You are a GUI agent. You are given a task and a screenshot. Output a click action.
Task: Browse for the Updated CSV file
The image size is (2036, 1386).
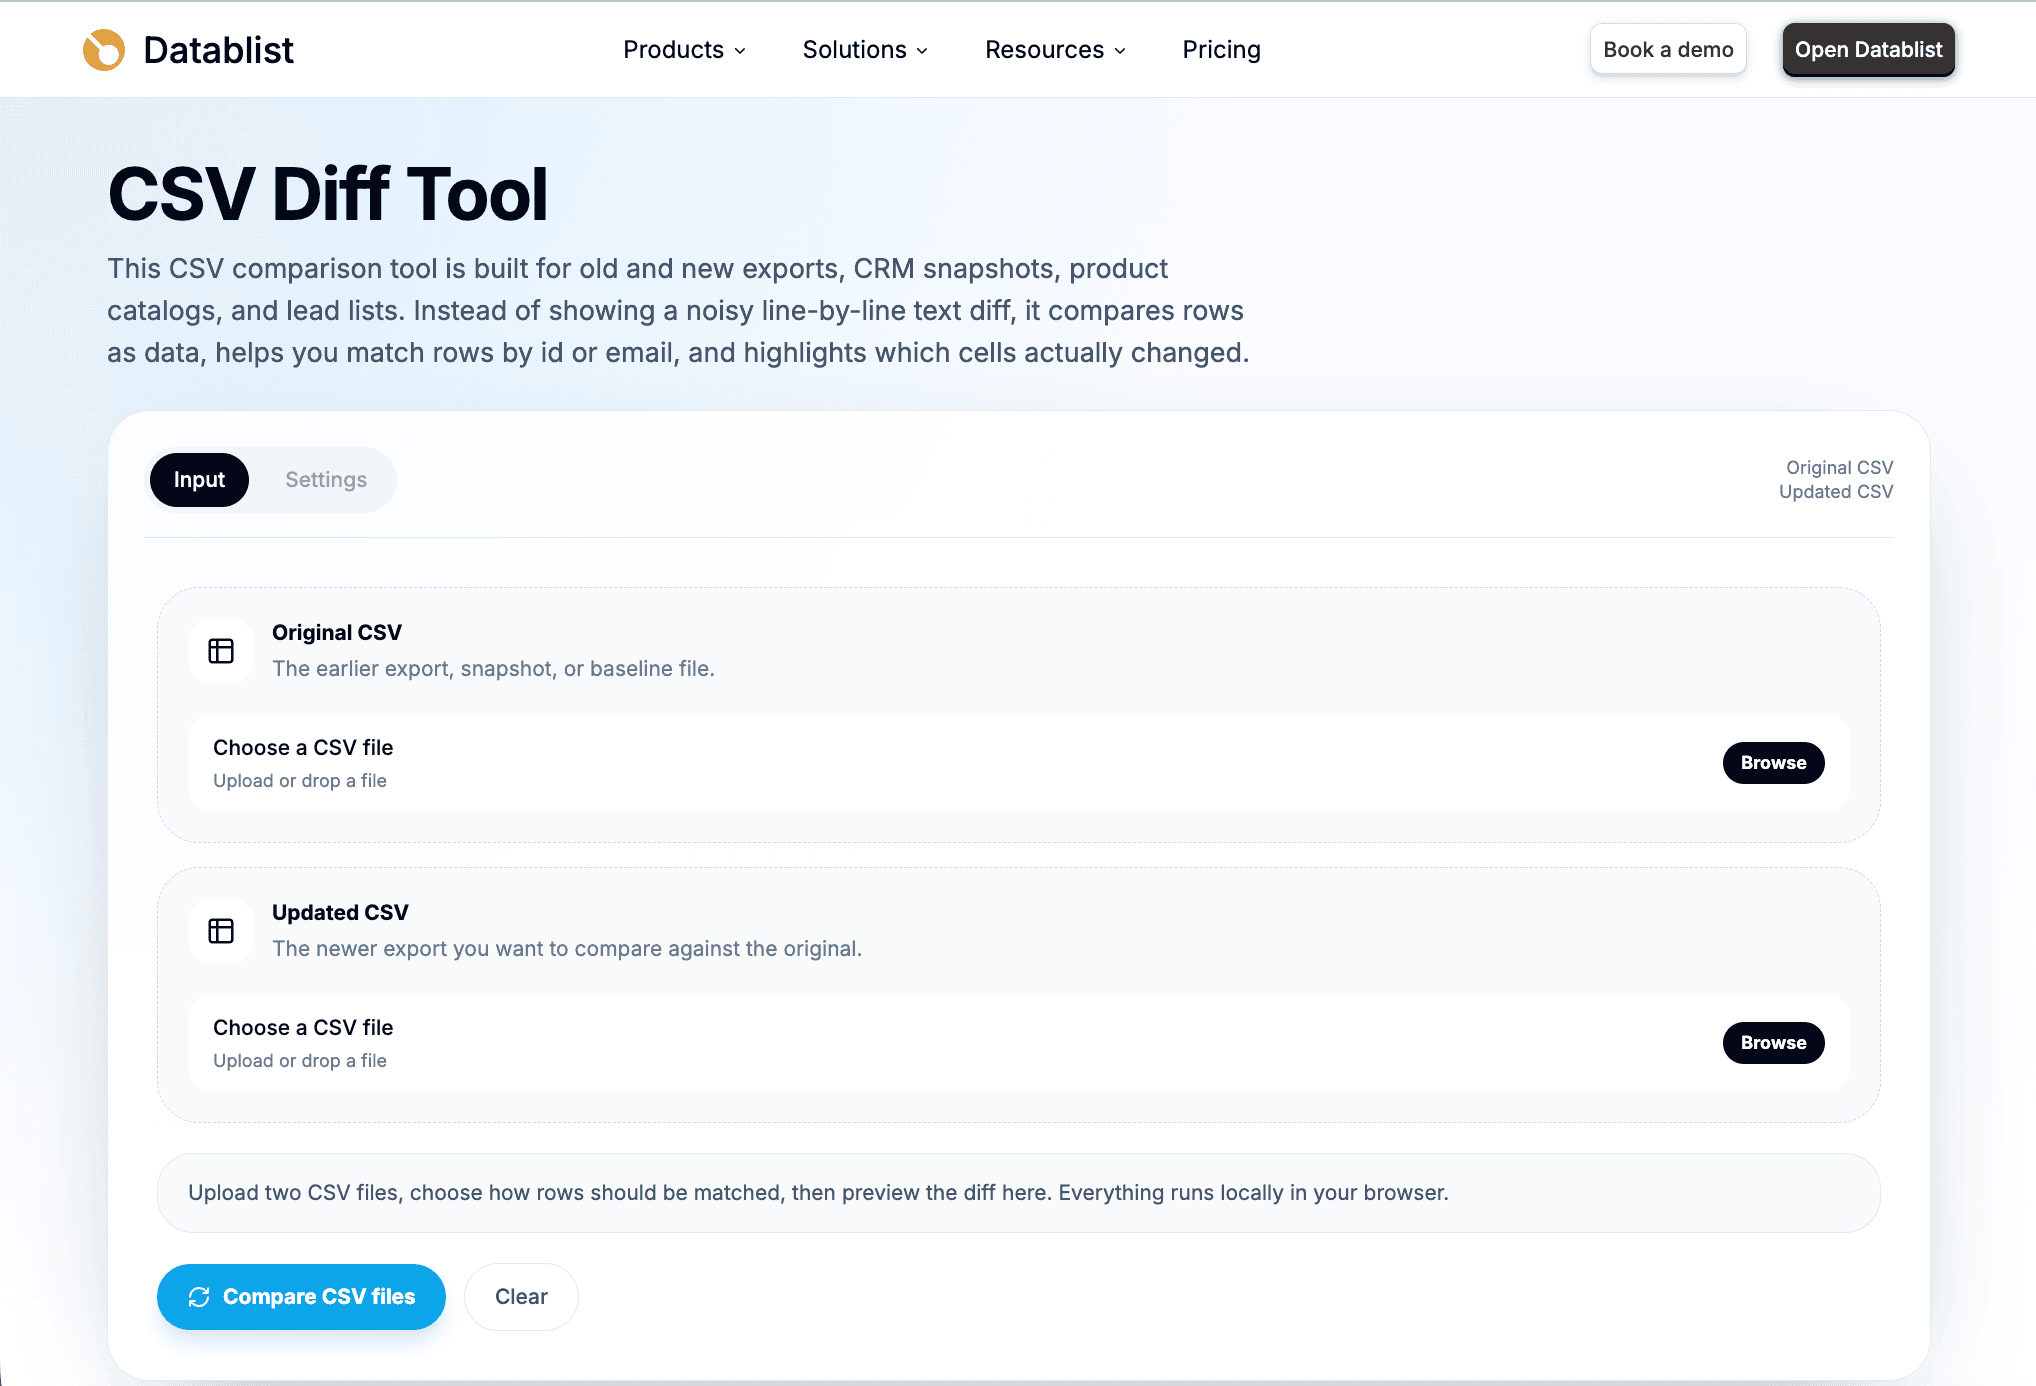pyautogui.click(x=1773, y=1043)
